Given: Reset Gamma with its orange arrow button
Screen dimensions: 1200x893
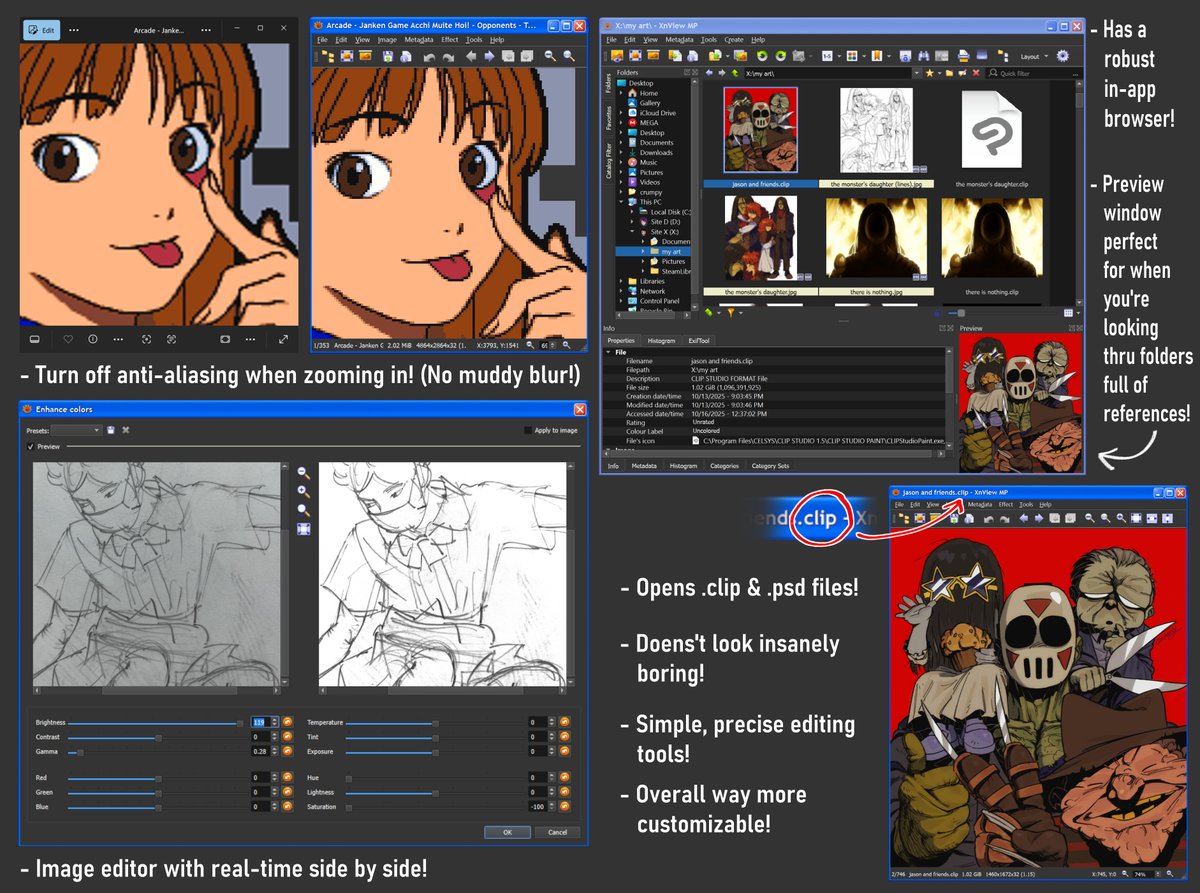Looking at the screenshot, I should (287, 752).
